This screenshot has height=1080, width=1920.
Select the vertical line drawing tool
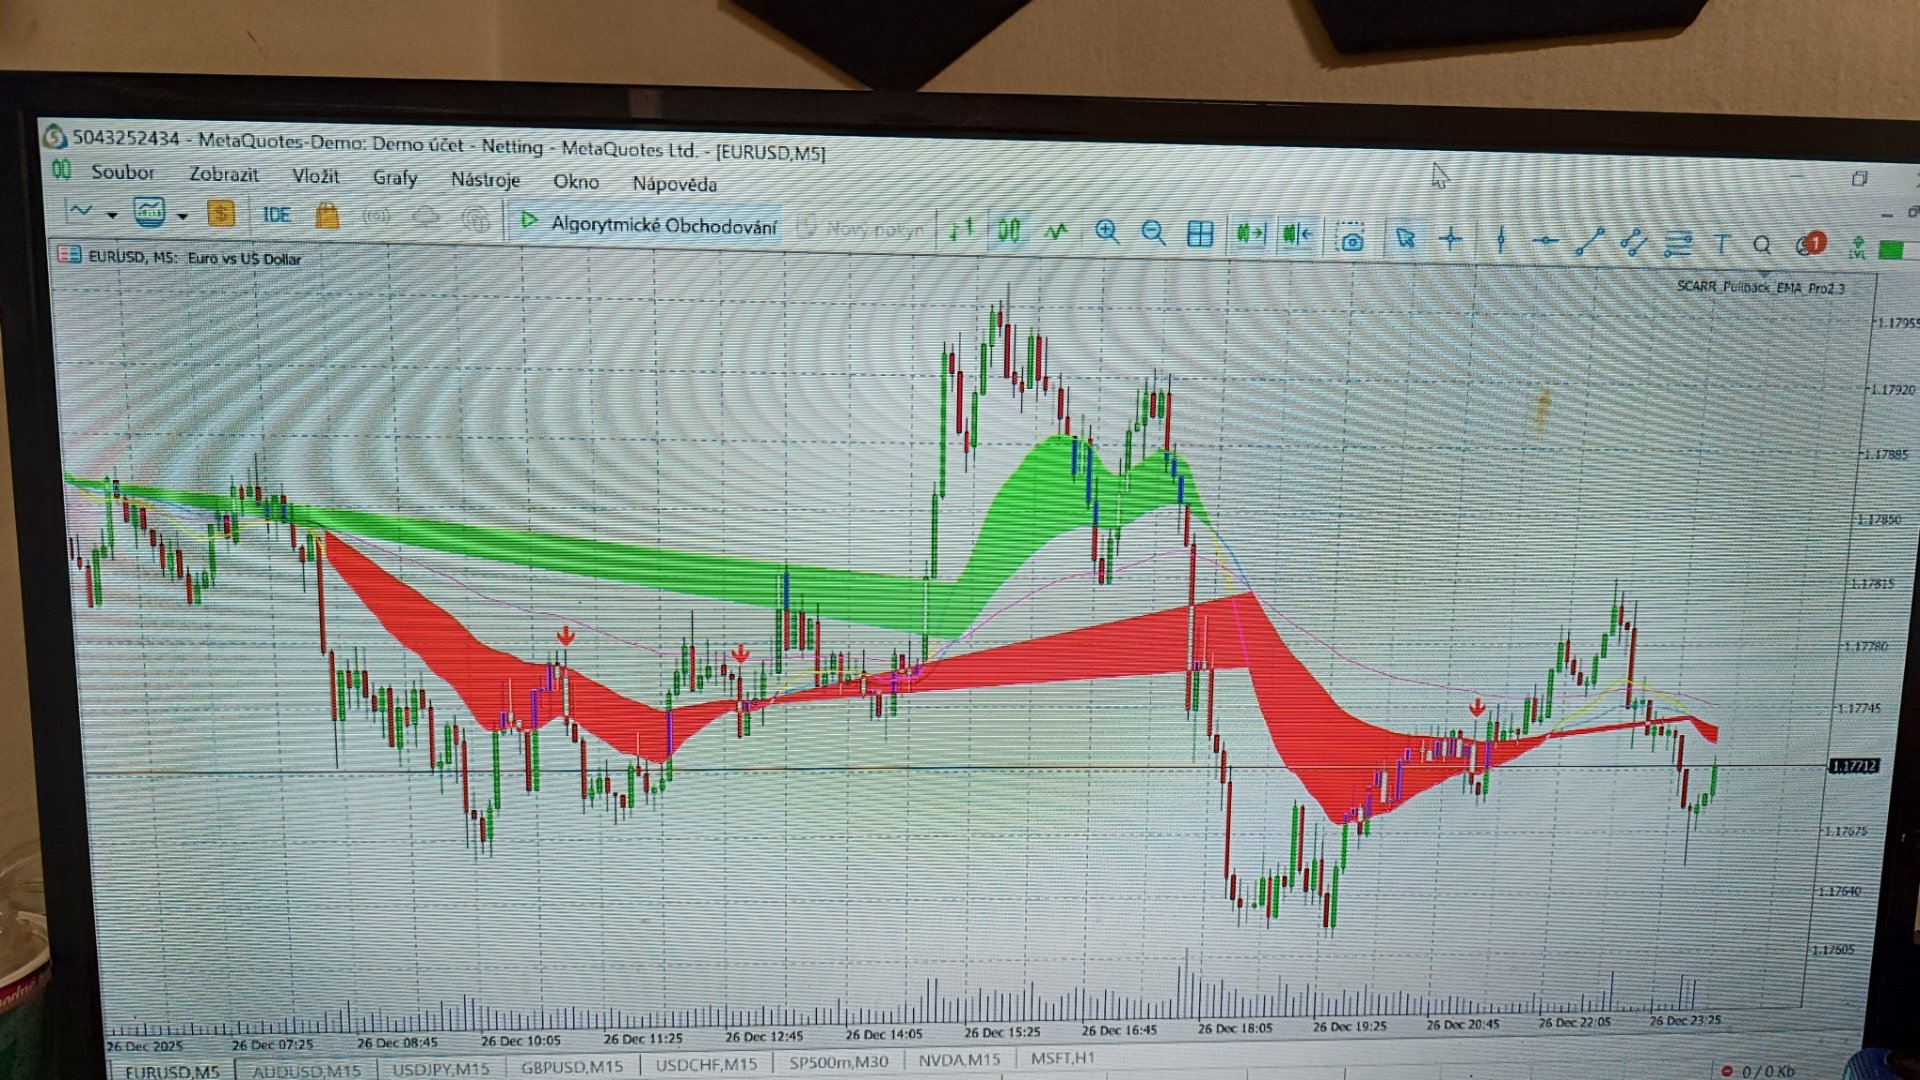click(1500, 240)
